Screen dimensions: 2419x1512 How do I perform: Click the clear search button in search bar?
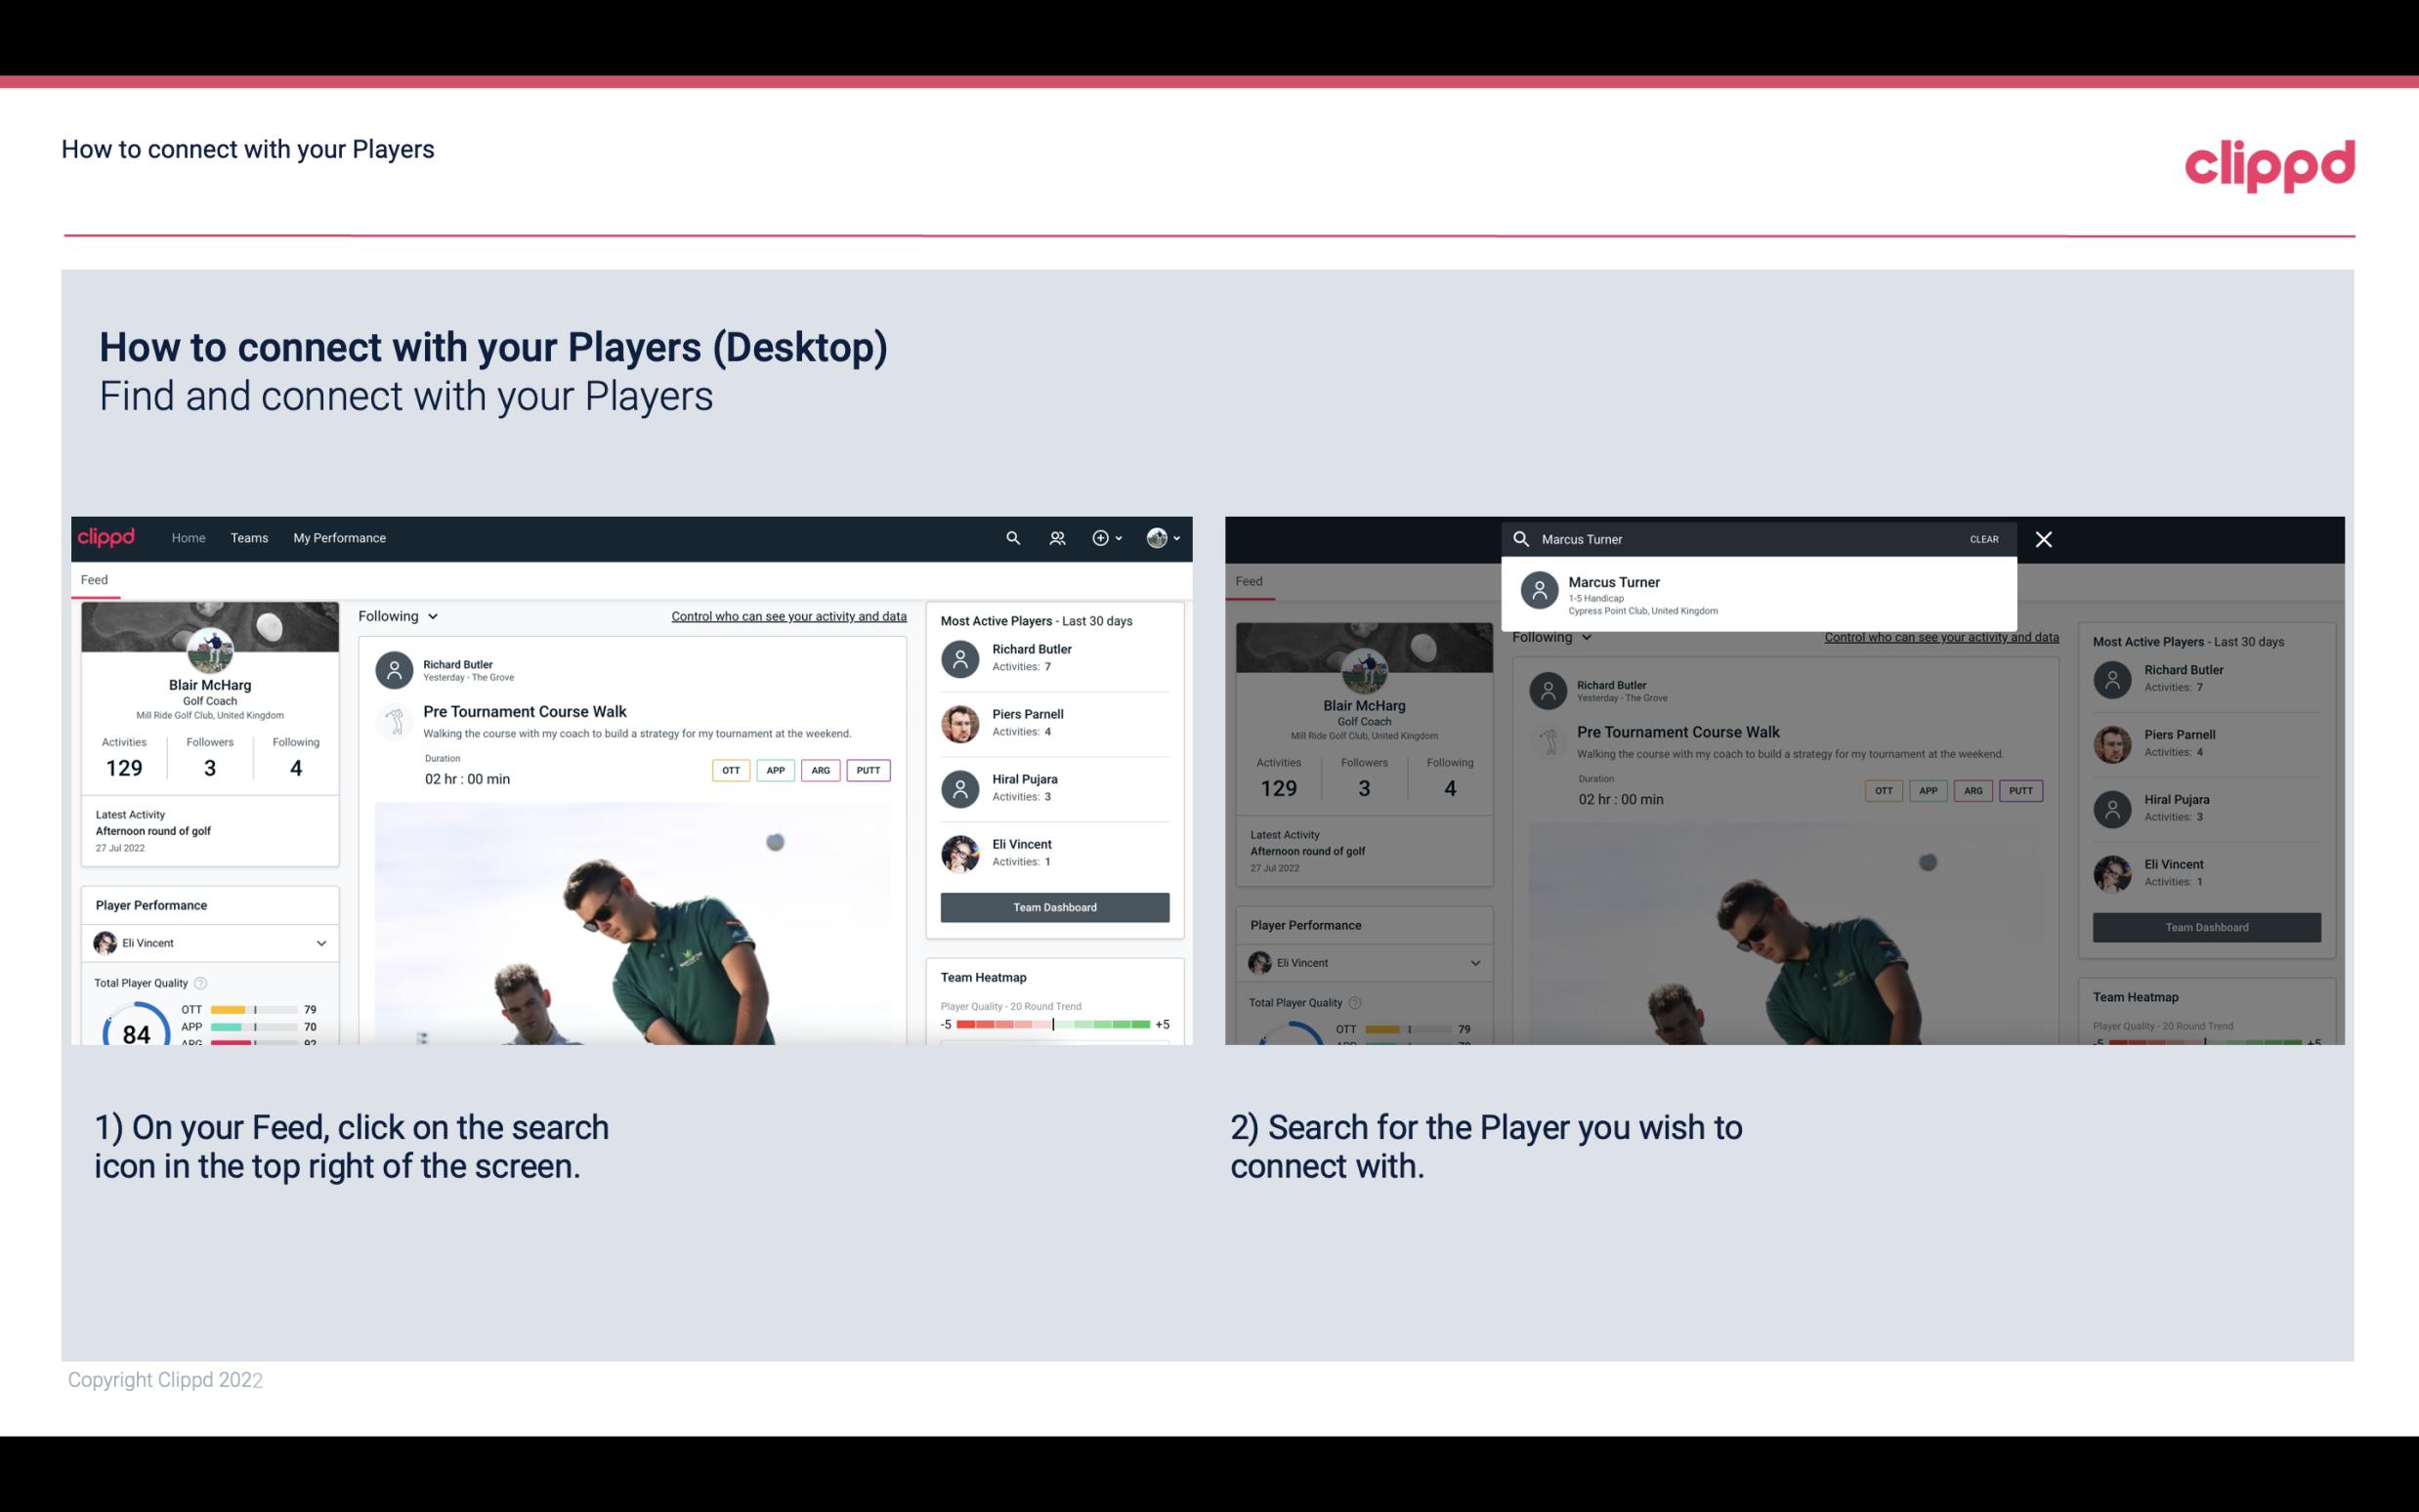pos(1983,538)
